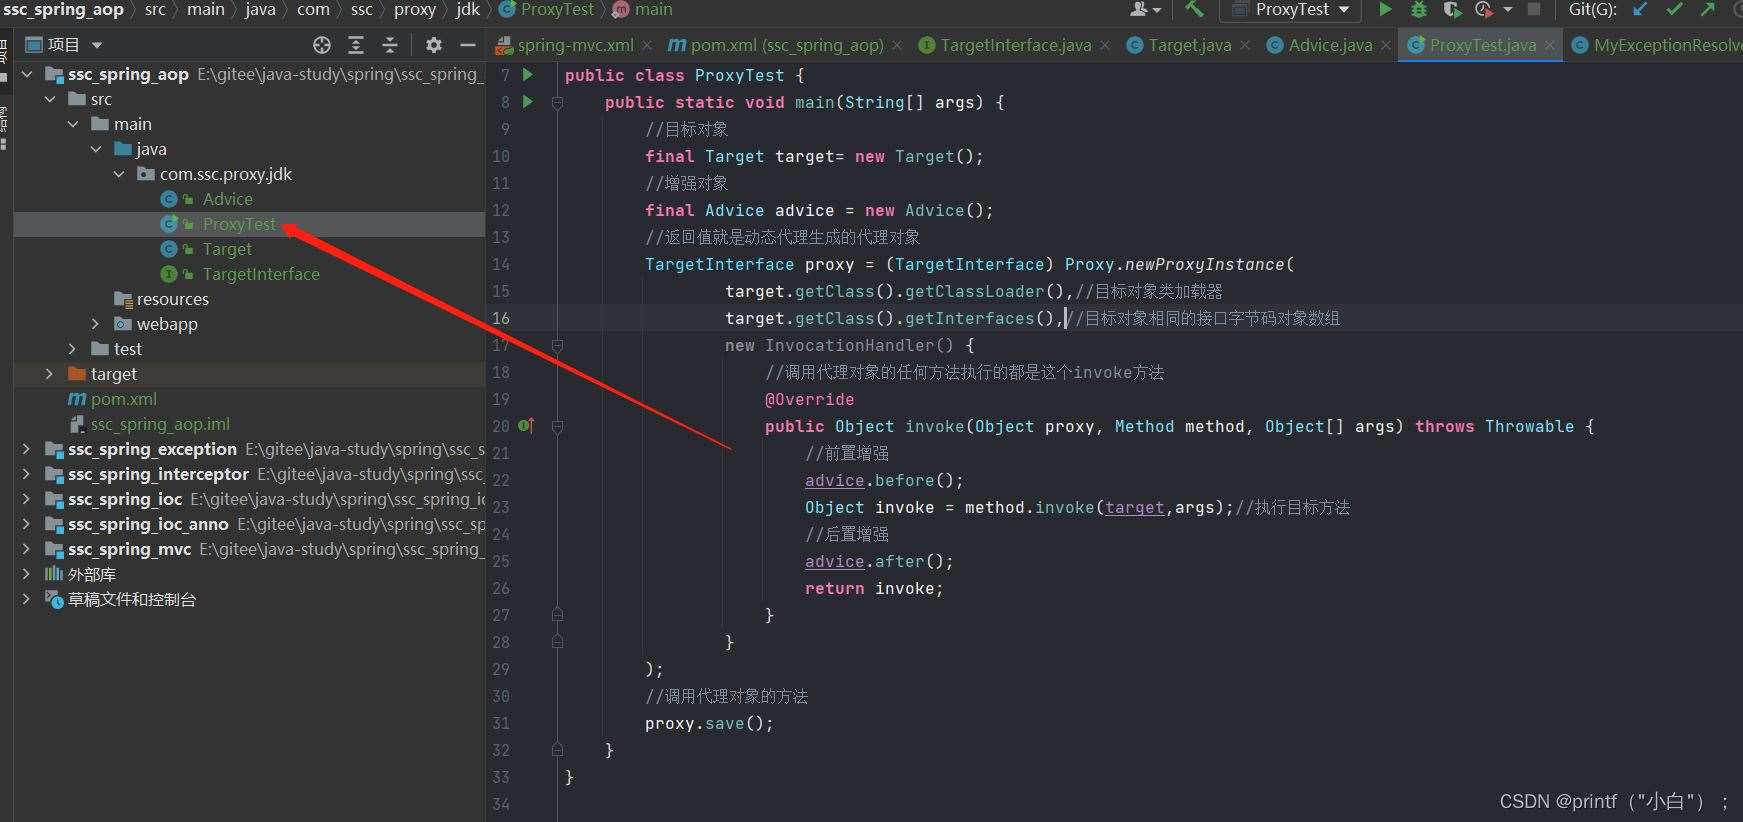Viewport: 1743px width, 822px height.
Task: Hide the project panel with minus icon
Action: [x=467, y=45]
